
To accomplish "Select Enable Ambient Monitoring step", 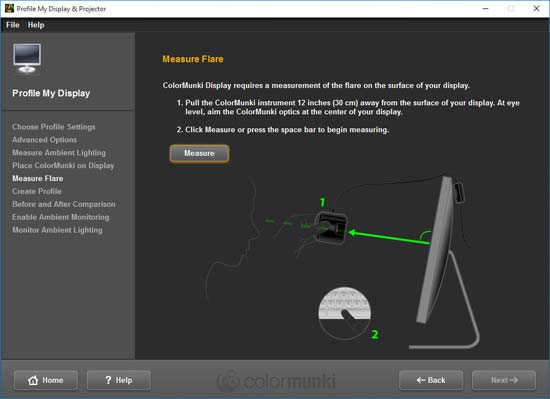I will 61,217.
